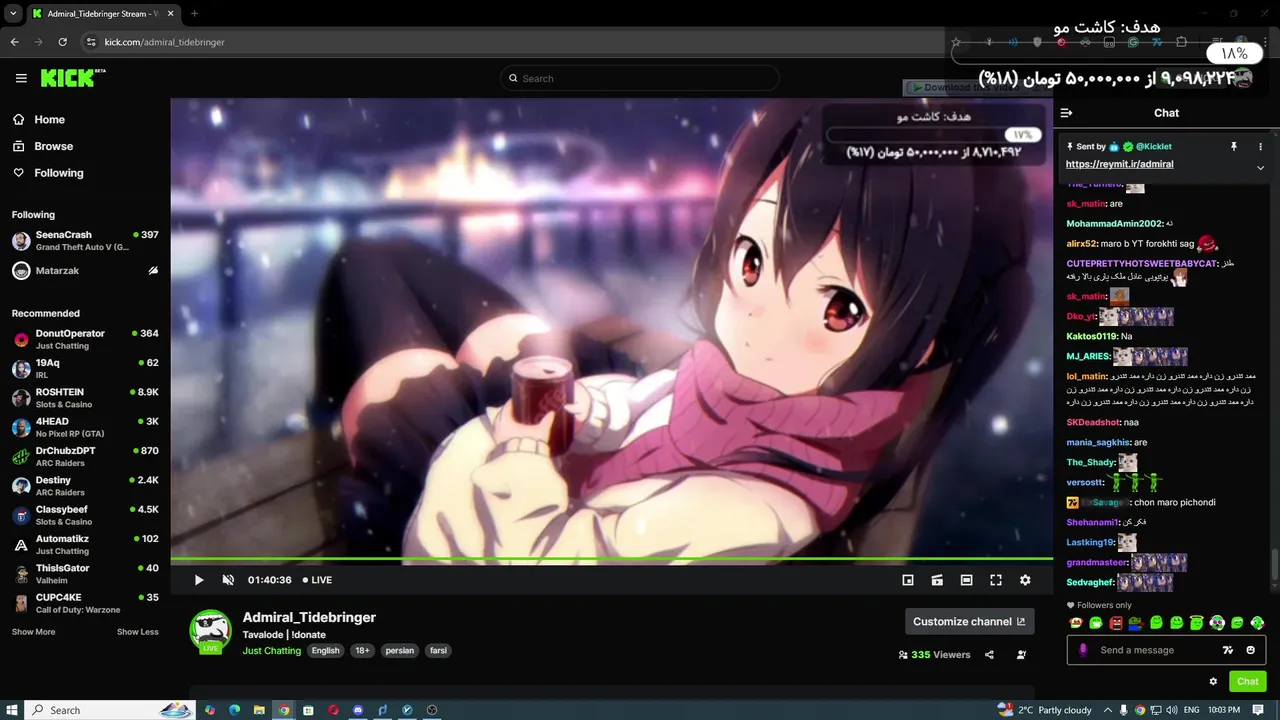Open Classybeef recommended channel
The height and width of the screenshot is (720, 1280).
click(x=85, y=515)
